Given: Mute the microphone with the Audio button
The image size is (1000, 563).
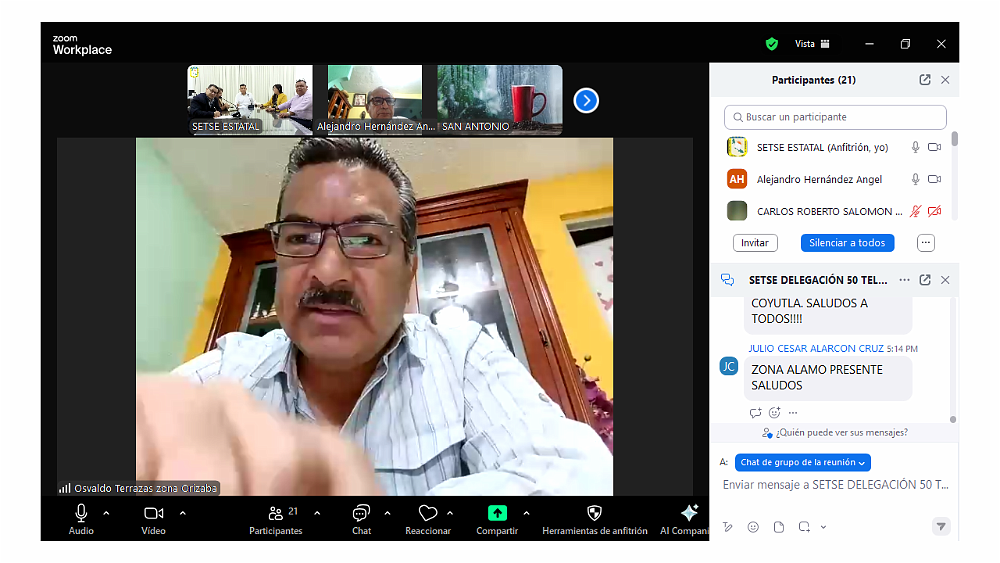Looking at the screenshot, I should 81,513.
